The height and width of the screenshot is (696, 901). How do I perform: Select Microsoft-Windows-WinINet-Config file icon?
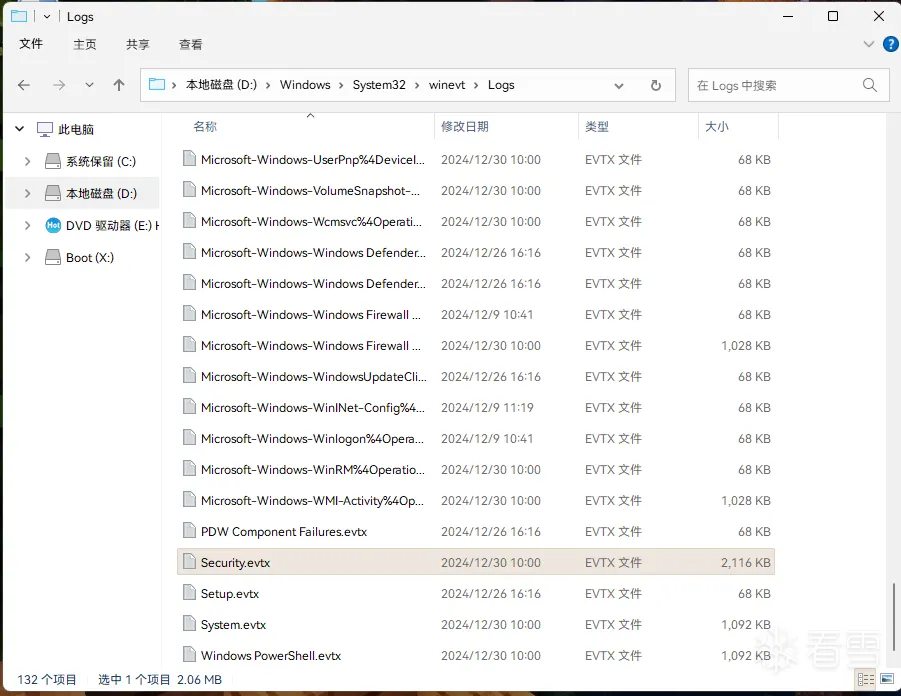pyautogui.click(x=189, y=406)
